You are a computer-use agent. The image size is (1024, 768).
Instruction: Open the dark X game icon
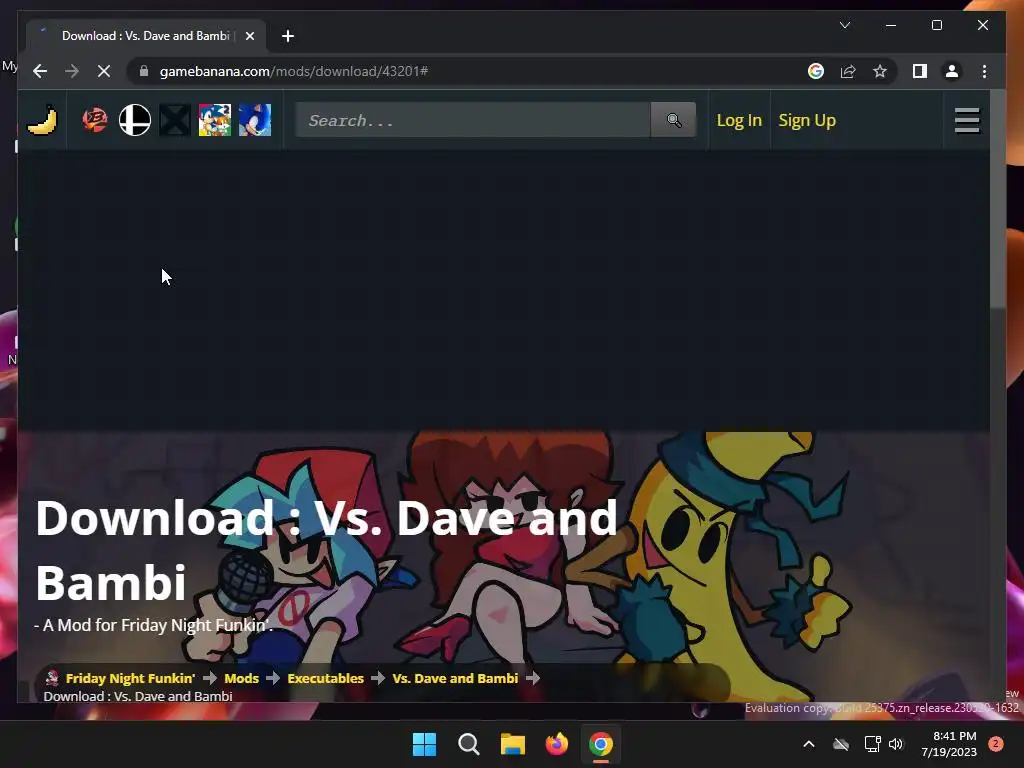pyautogui.click(x=175, y=120)
